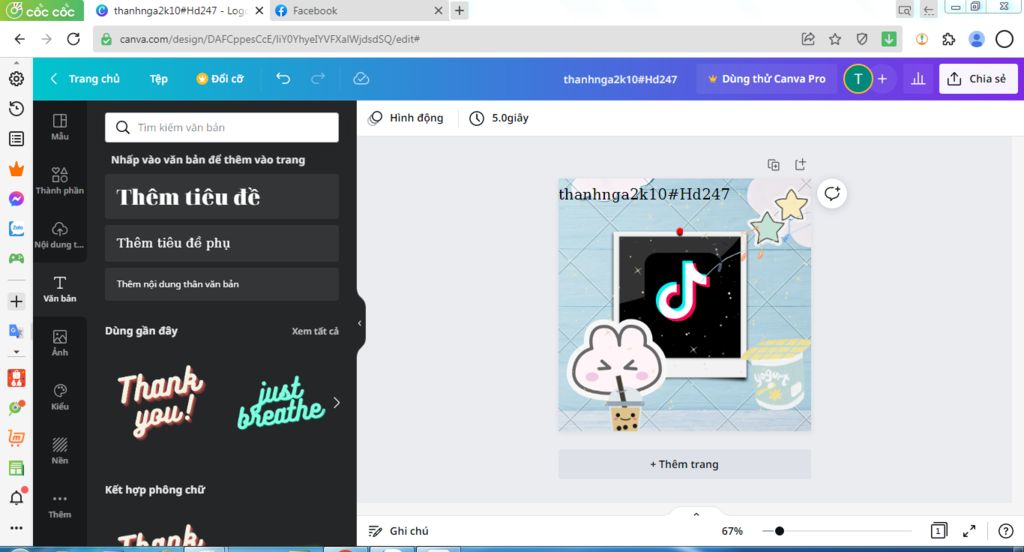This screenshot has width=1024, height=552.
Task: Open a new browser tab
Action: point(460,10)
